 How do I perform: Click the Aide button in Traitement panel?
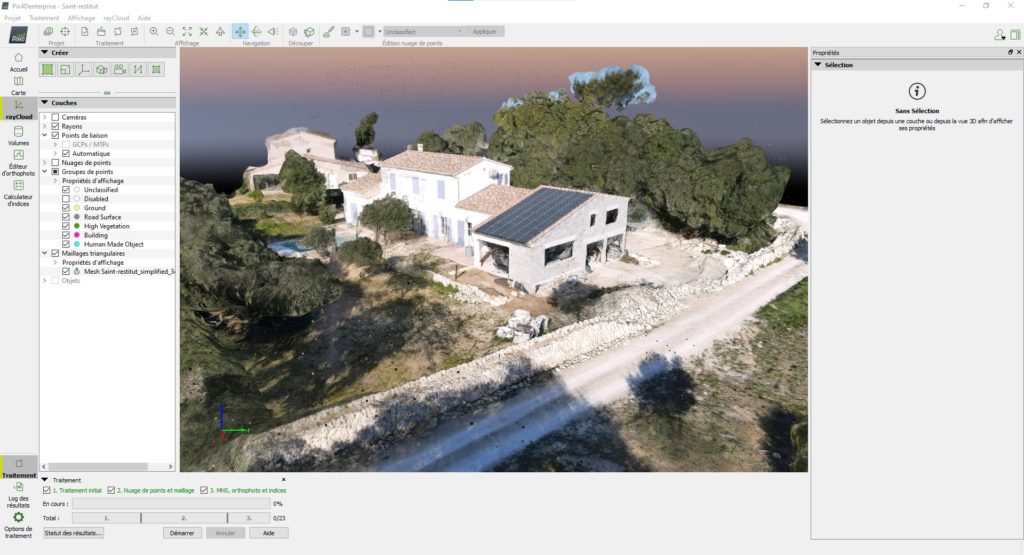coord(268,533)
